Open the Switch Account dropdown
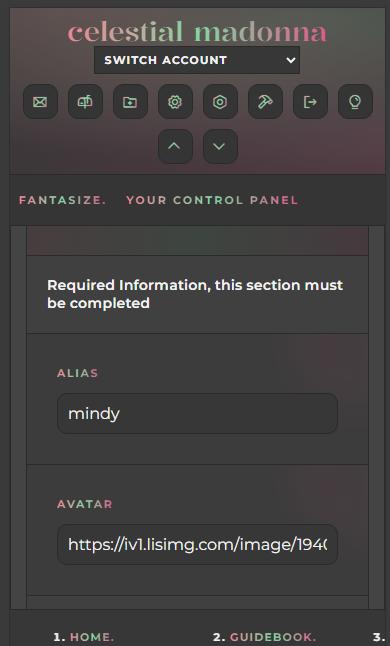 pyautogui.click(x=197, y=60)
